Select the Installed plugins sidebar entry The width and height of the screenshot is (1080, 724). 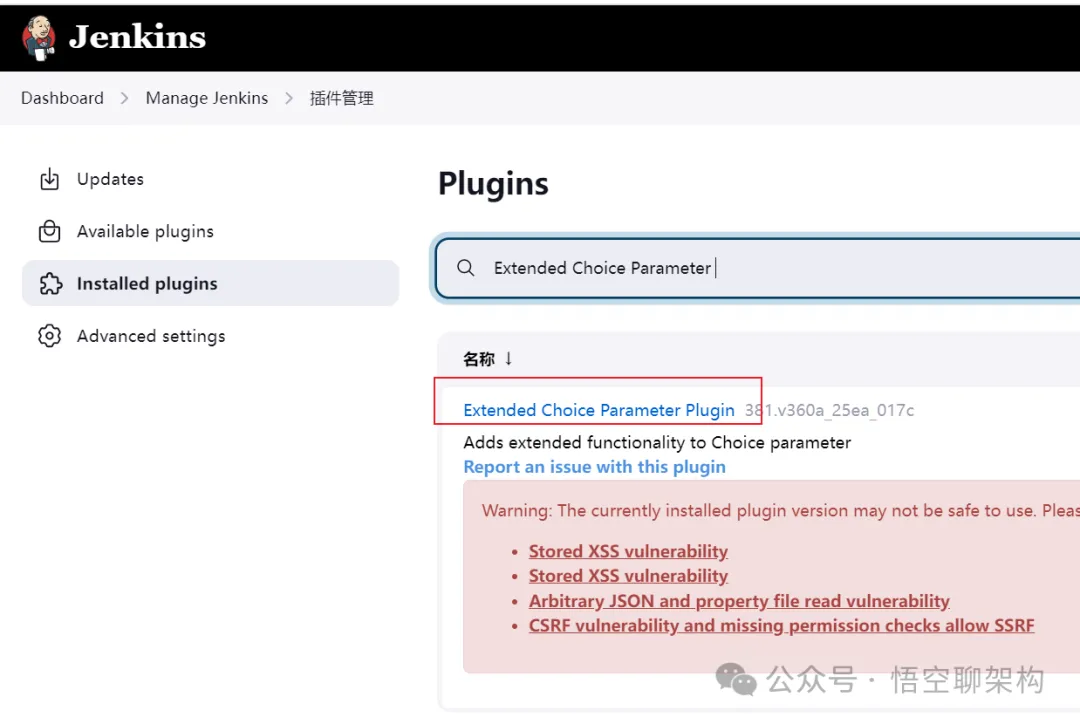click(x=147, y=284)
